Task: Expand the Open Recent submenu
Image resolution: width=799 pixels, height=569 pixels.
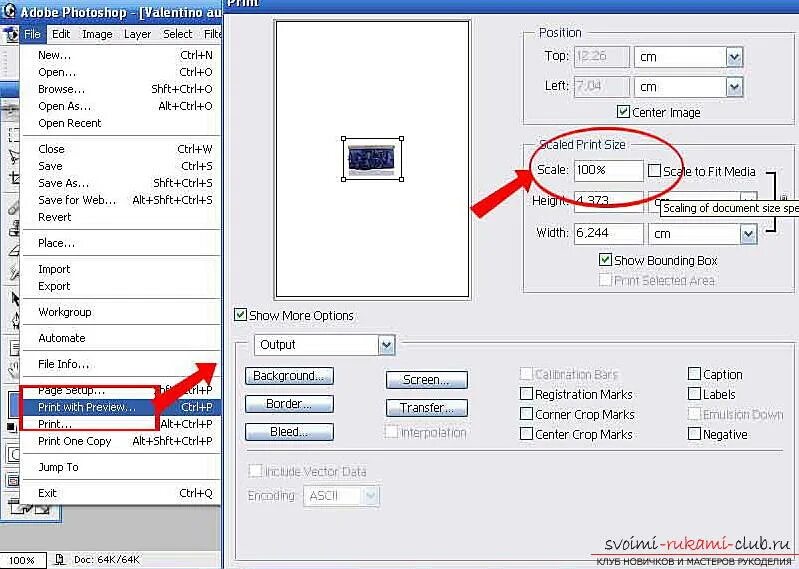Action: coord(122,123)
